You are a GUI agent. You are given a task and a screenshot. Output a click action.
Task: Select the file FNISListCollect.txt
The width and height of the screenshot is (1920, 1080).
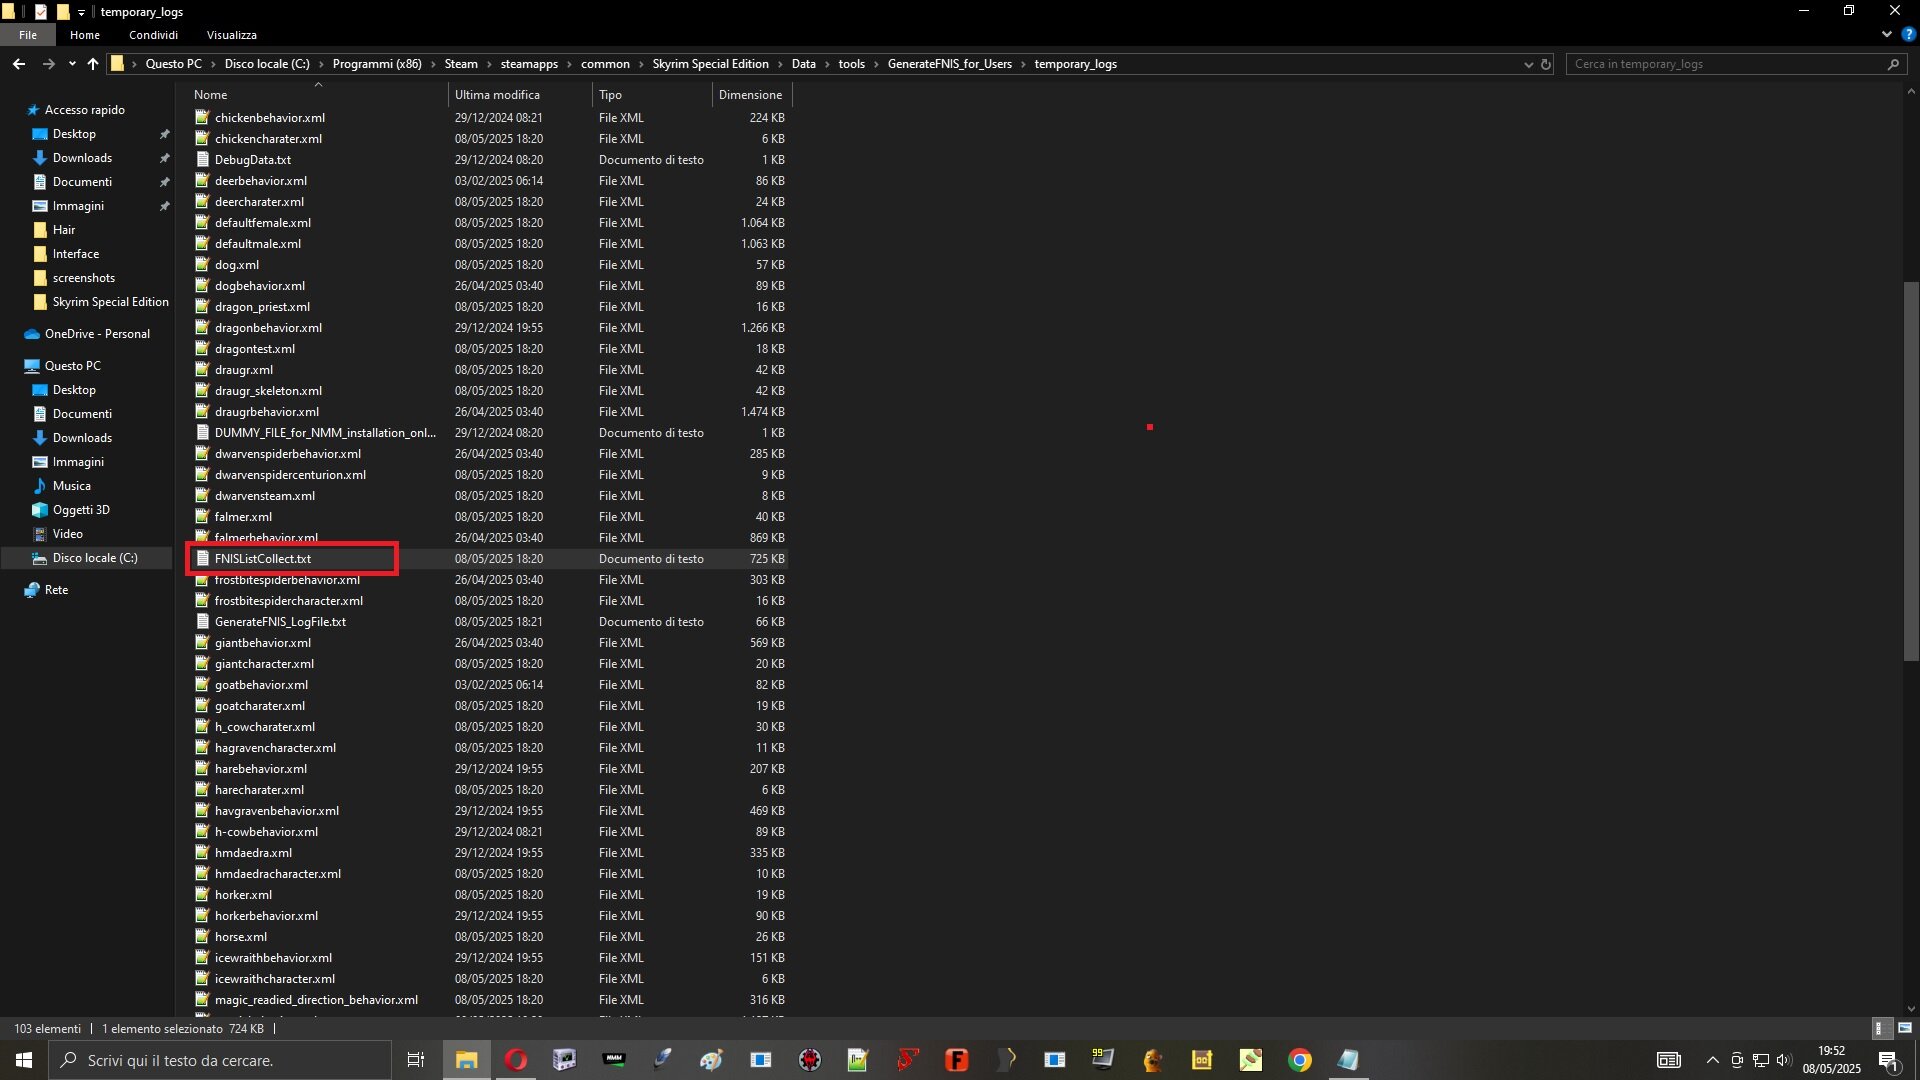pos(262,559)
